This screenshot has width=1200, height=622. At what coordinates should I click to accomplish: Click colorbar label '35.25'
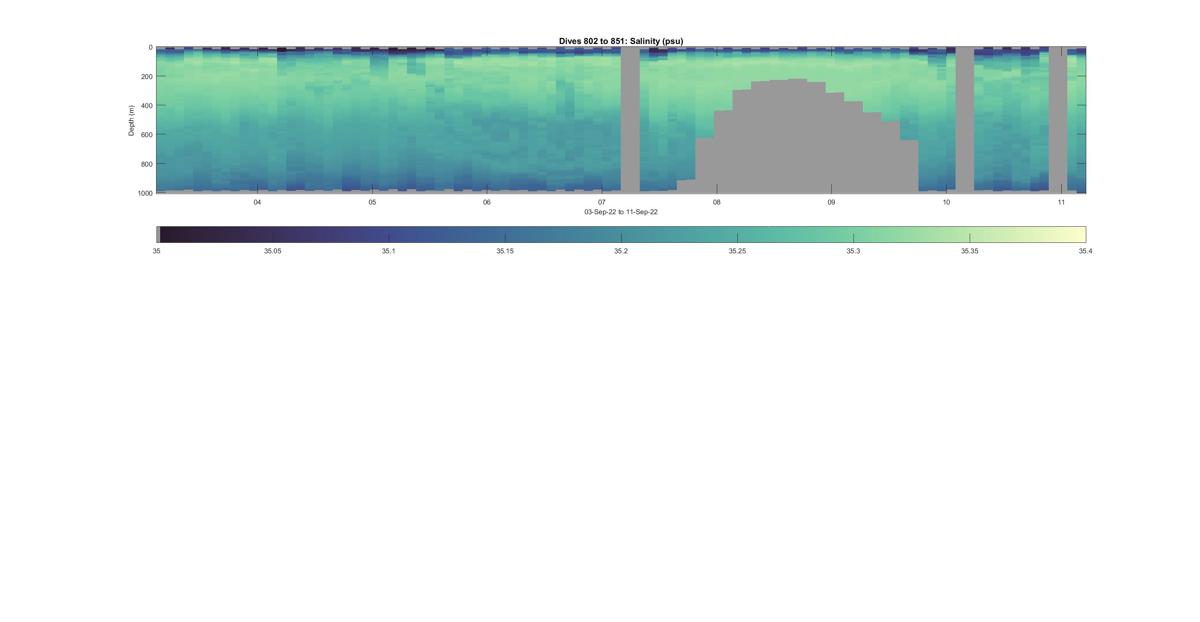click(737, 251)
